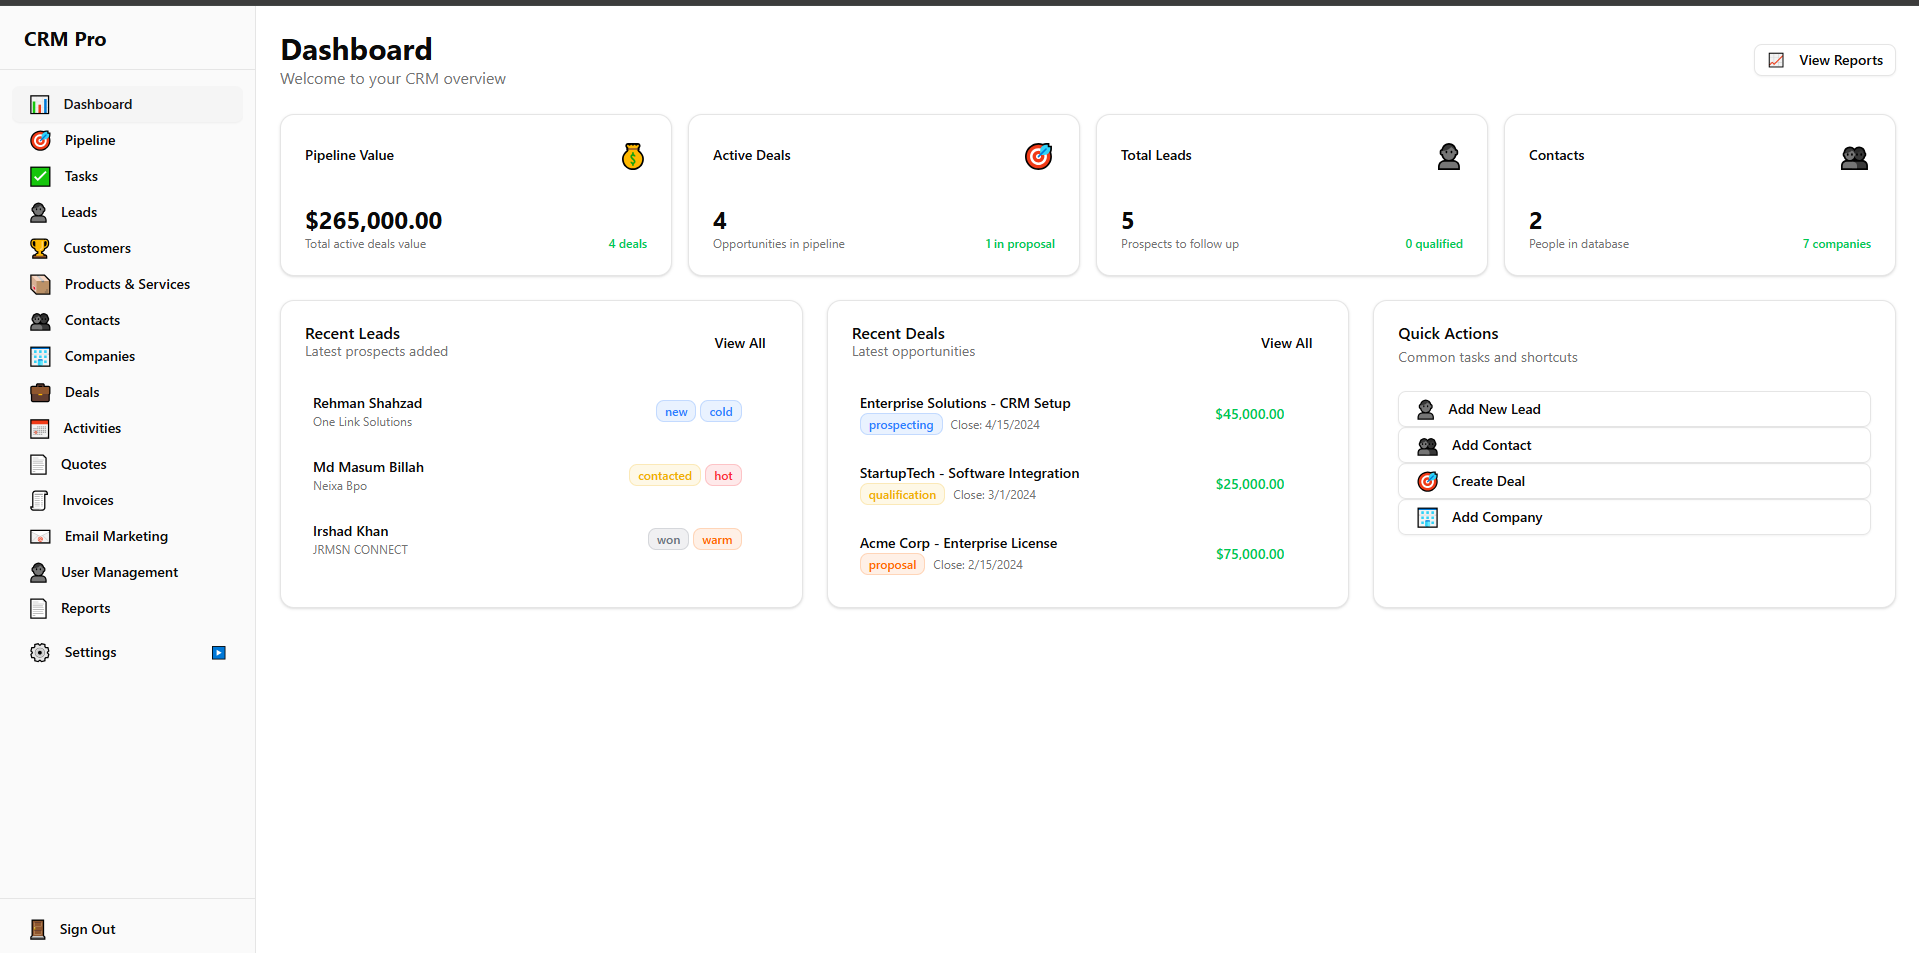Click View All in Recent Leads
Screen dimensions: 1919x953
click(739, 343)
